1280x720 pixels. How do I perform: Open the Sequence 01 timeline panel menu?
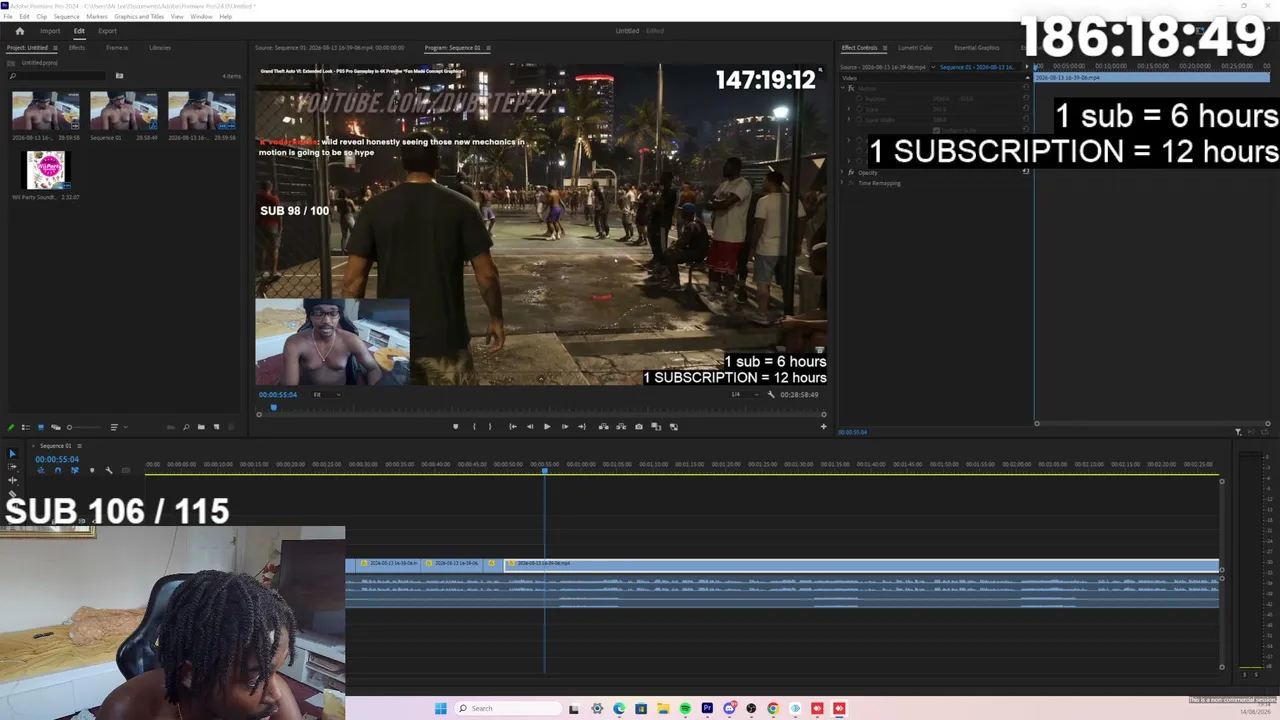[79, 446]
